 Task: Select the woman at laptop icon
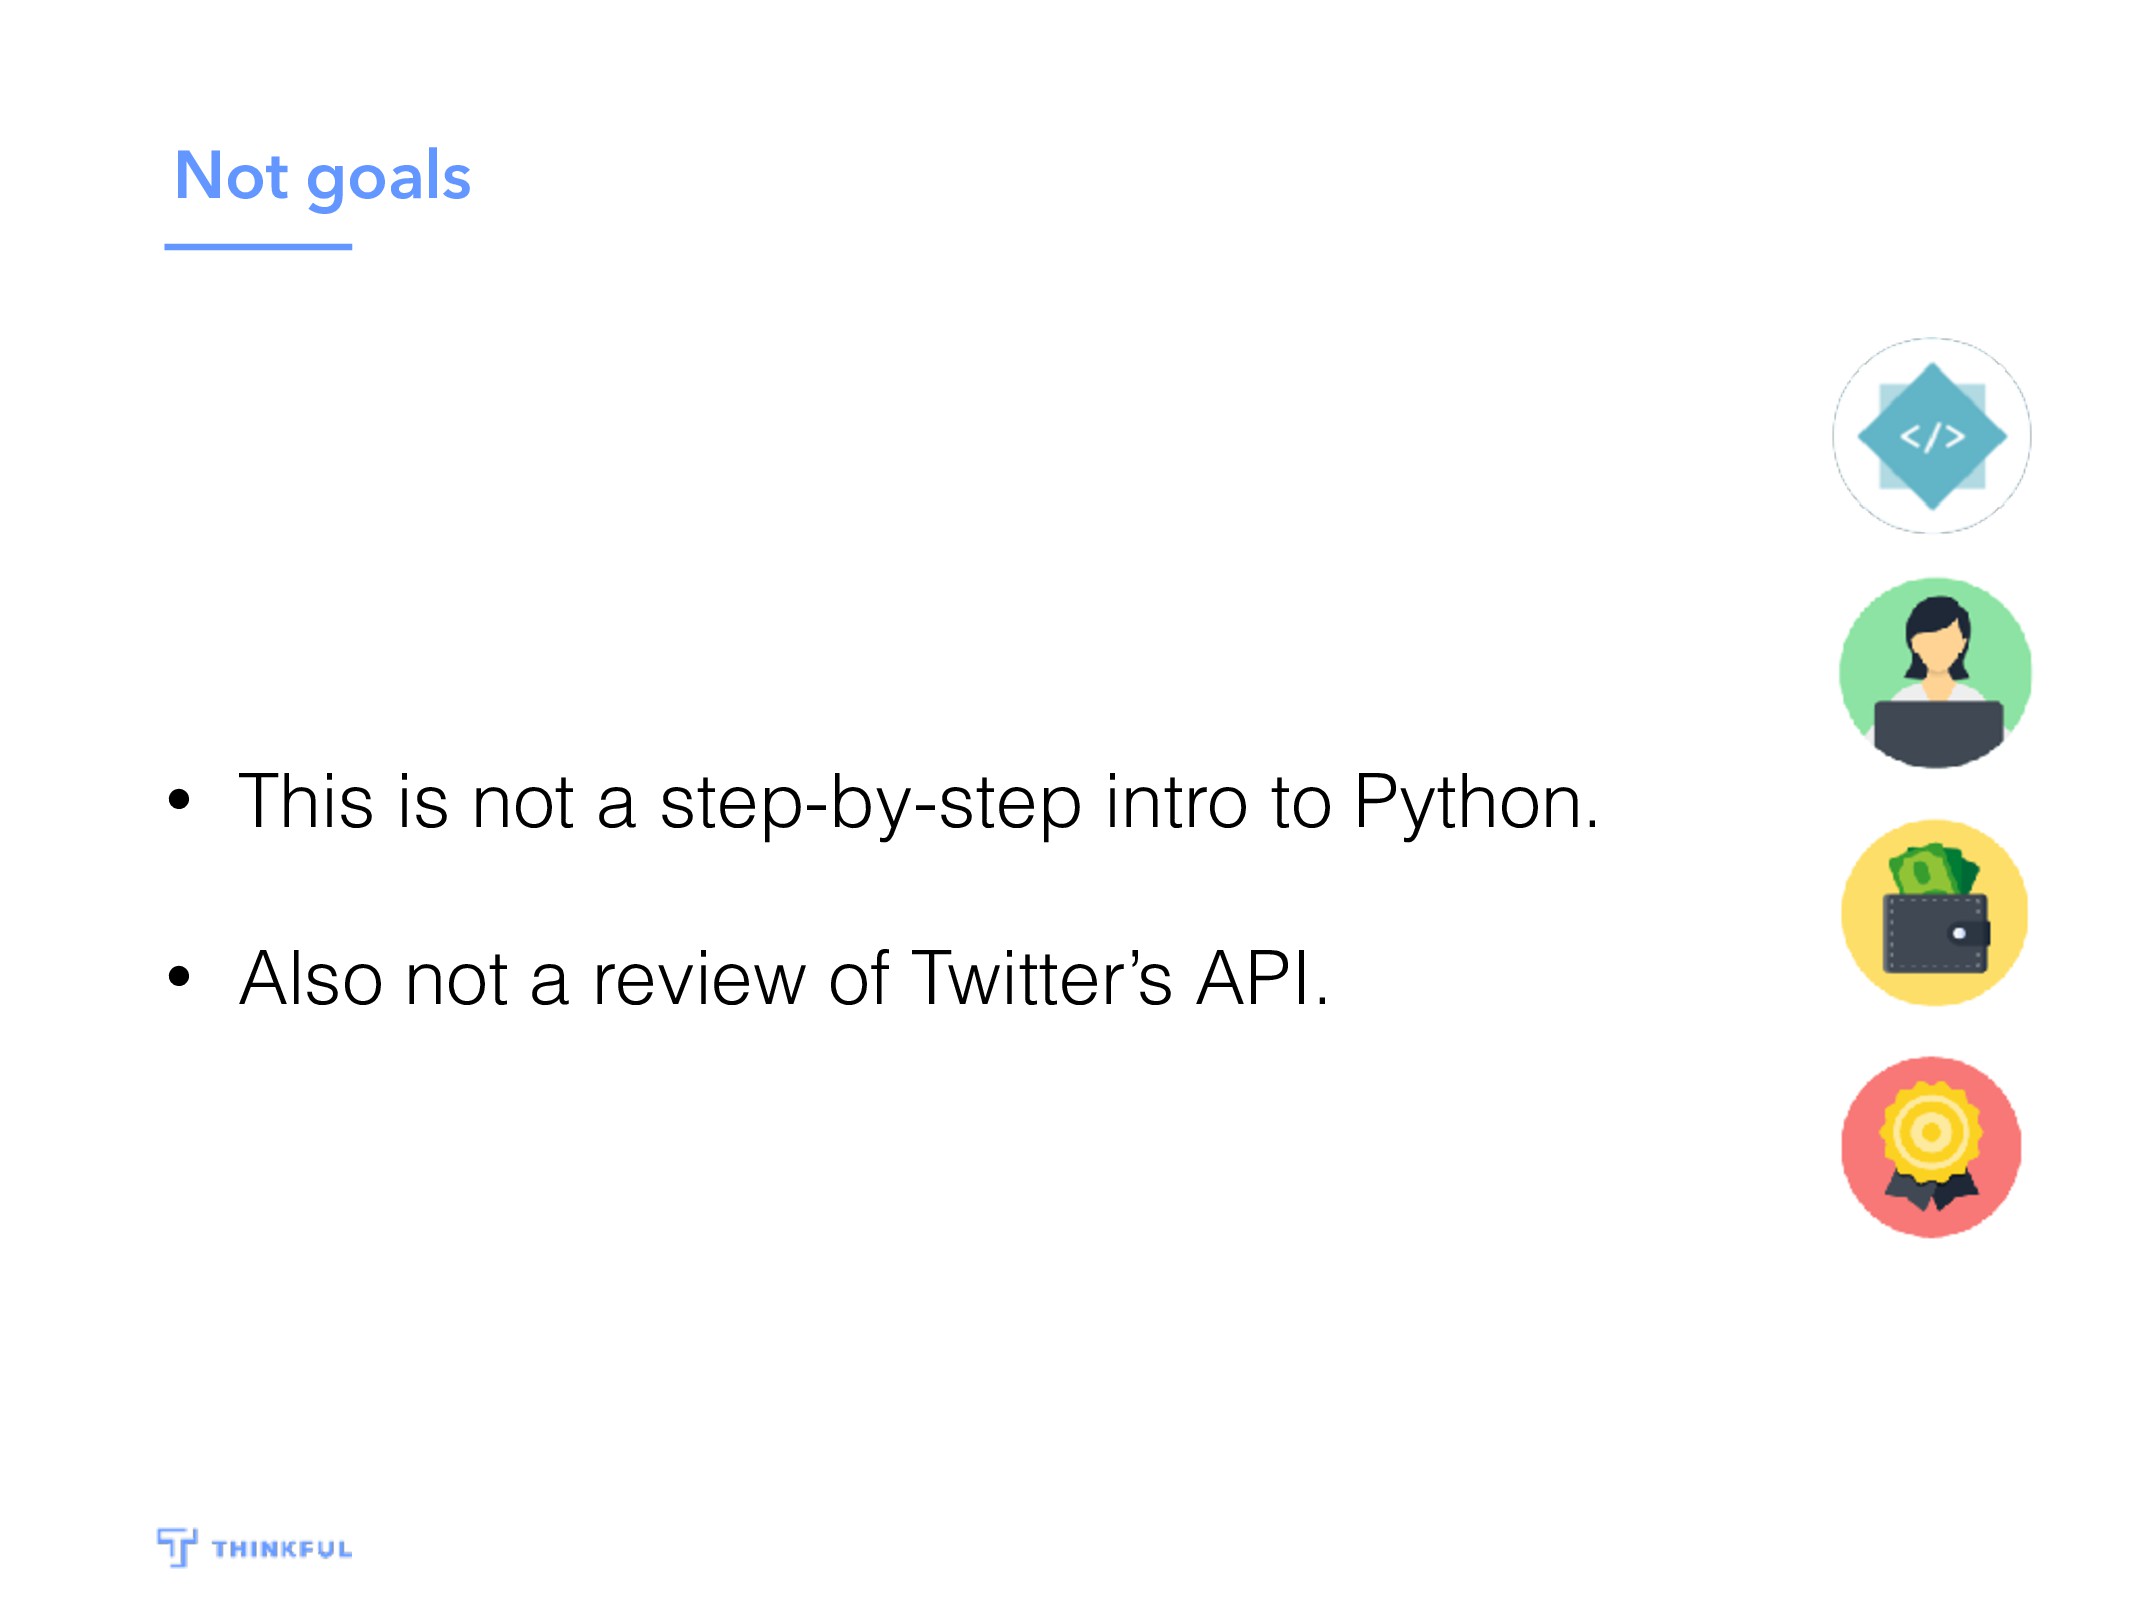pyautogui.click(x=1935, y=673)
